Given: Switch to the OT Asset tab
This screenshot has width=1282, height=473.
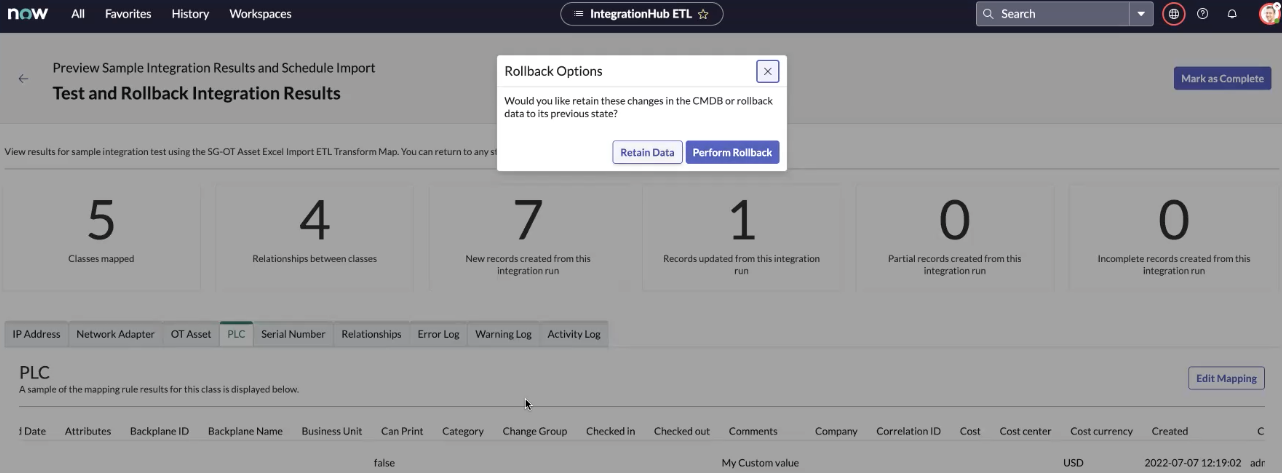Looking at the screenshot, I should tap(191, 334).
